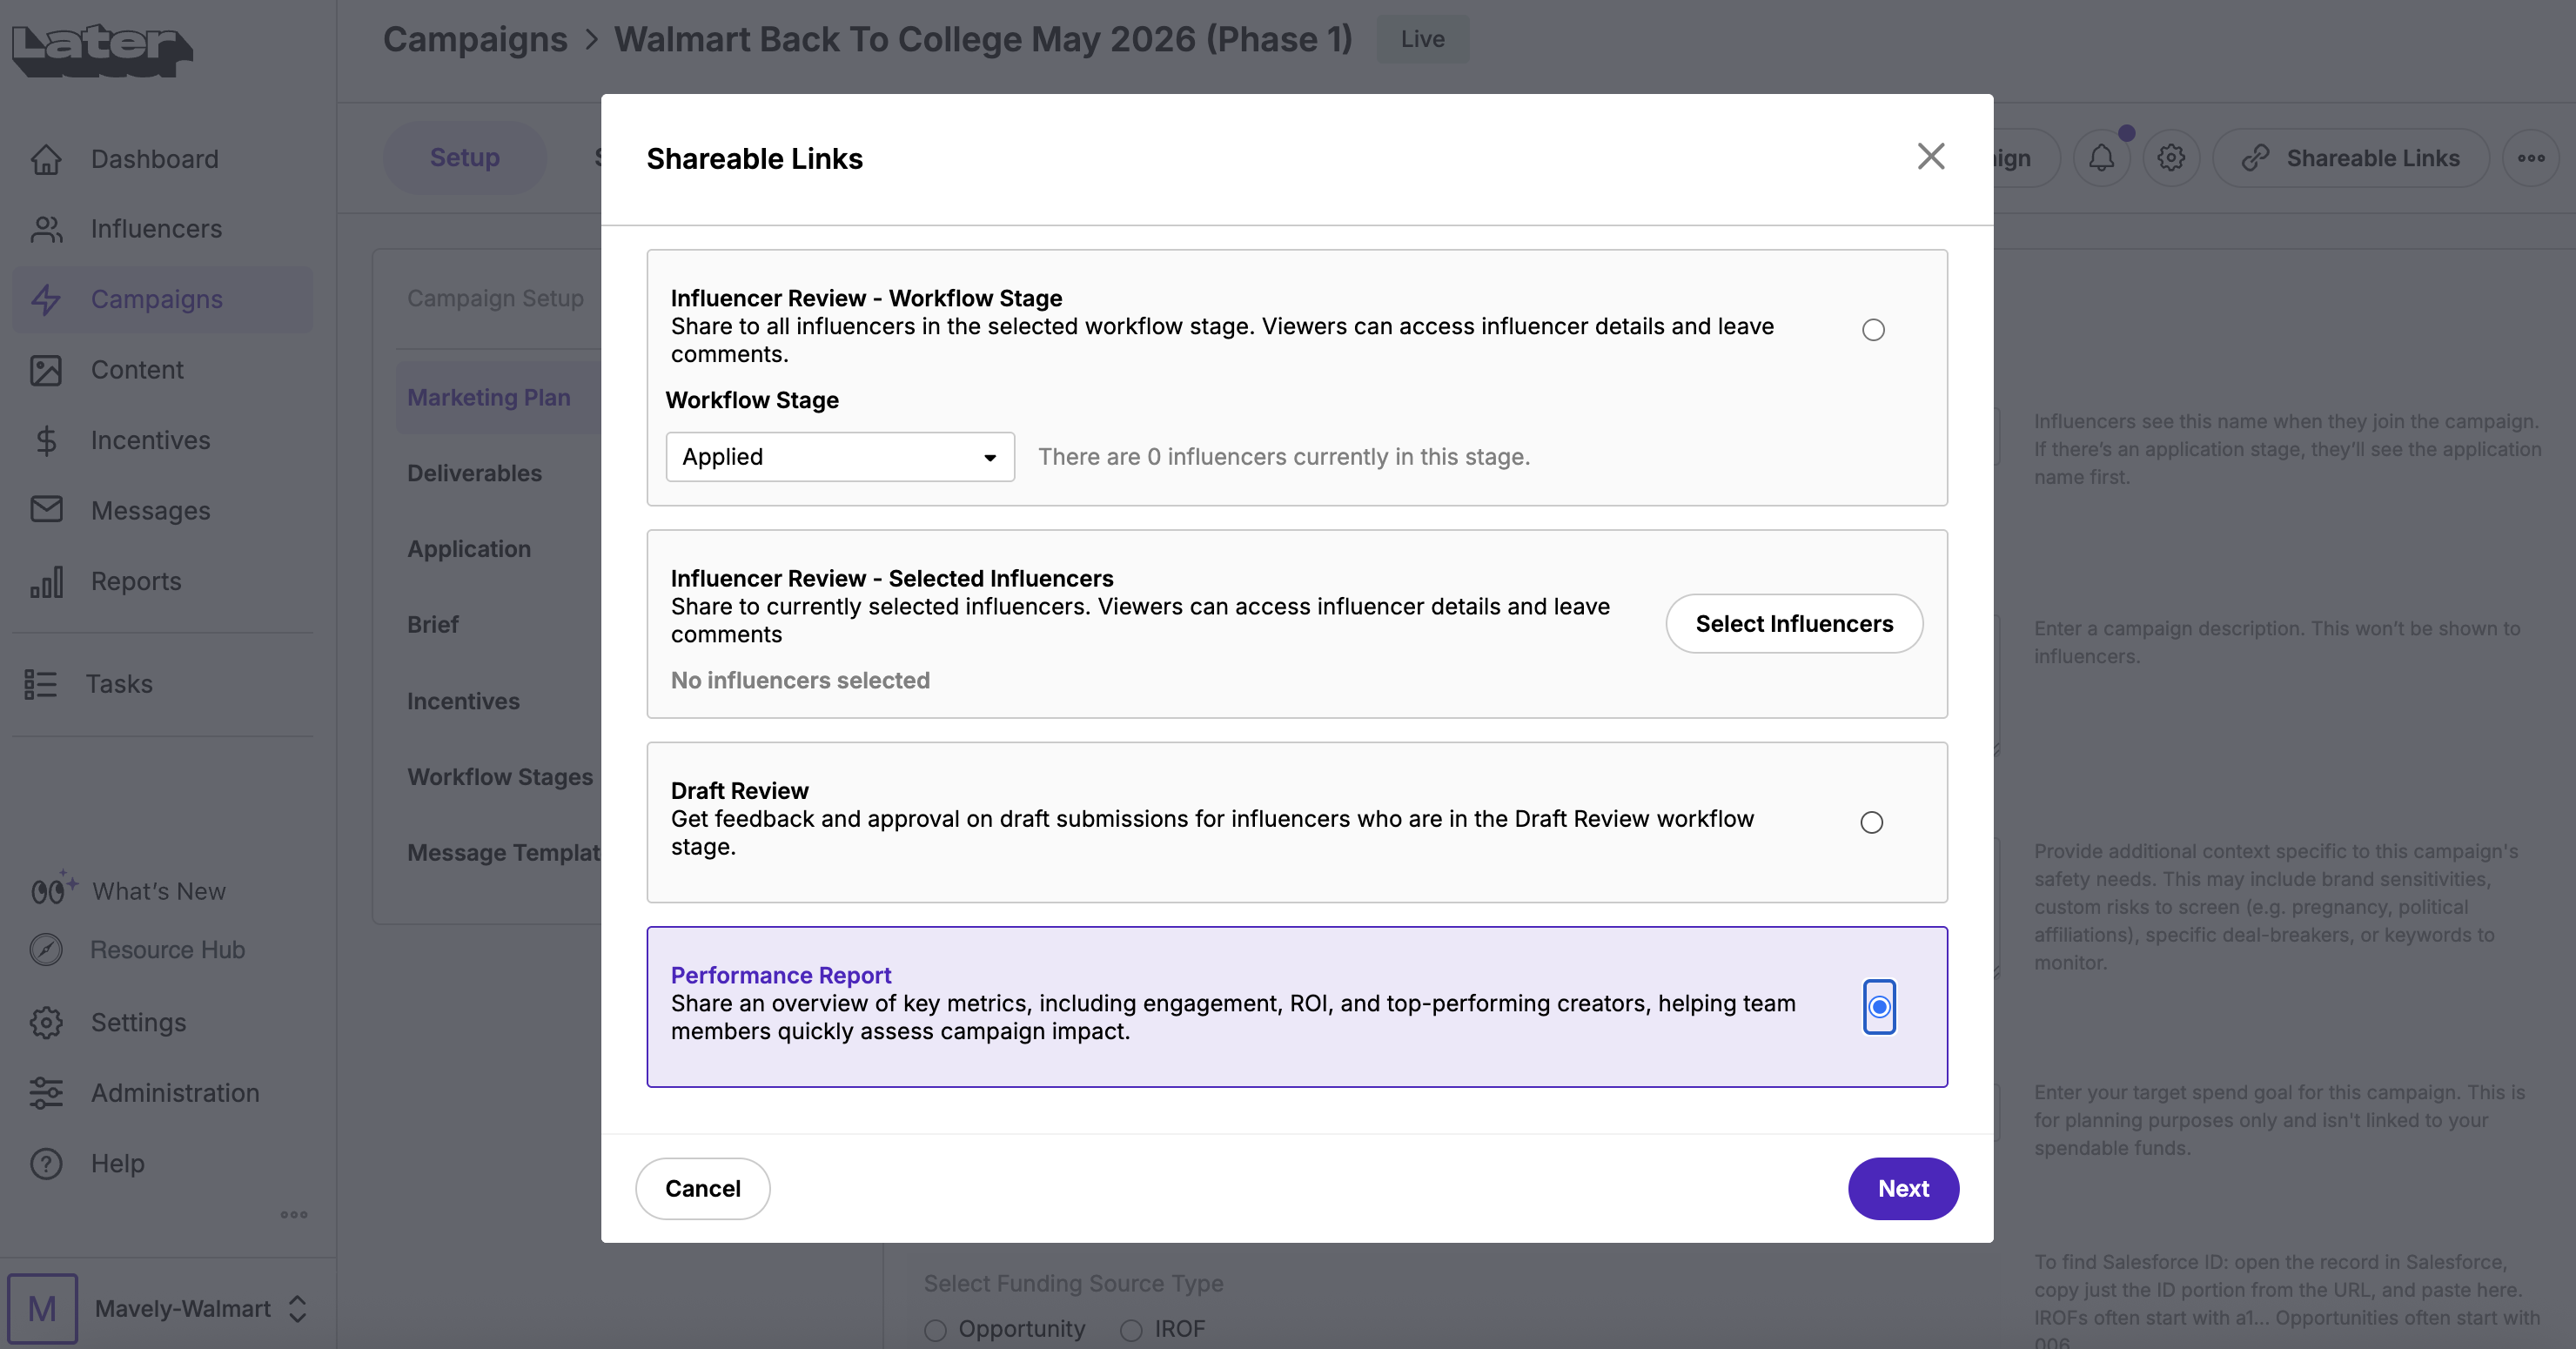The image size is (2576, 1349).
Task: Close the Shareable Links dialog
Action: 1931,156
